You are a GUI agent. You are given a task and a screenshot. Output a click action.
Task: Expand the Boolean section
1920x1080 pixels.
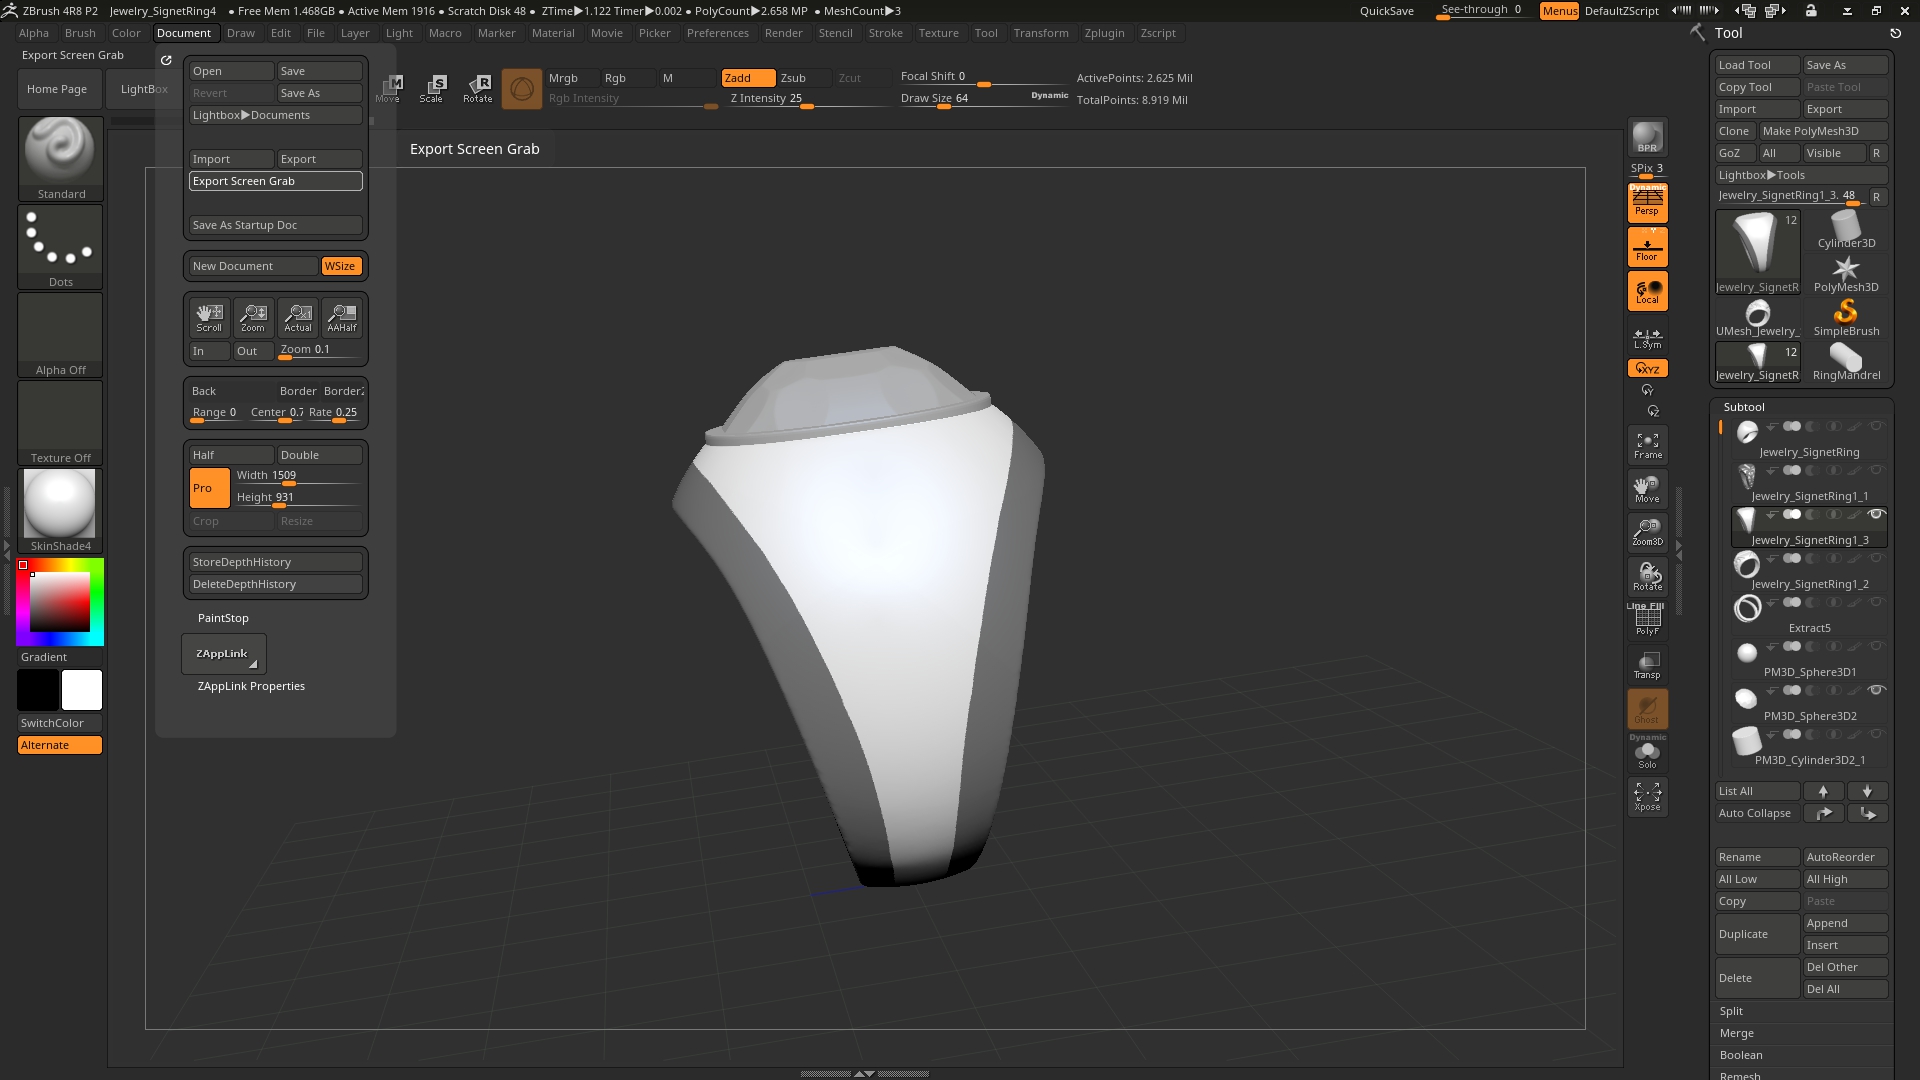(1741, 1055)
